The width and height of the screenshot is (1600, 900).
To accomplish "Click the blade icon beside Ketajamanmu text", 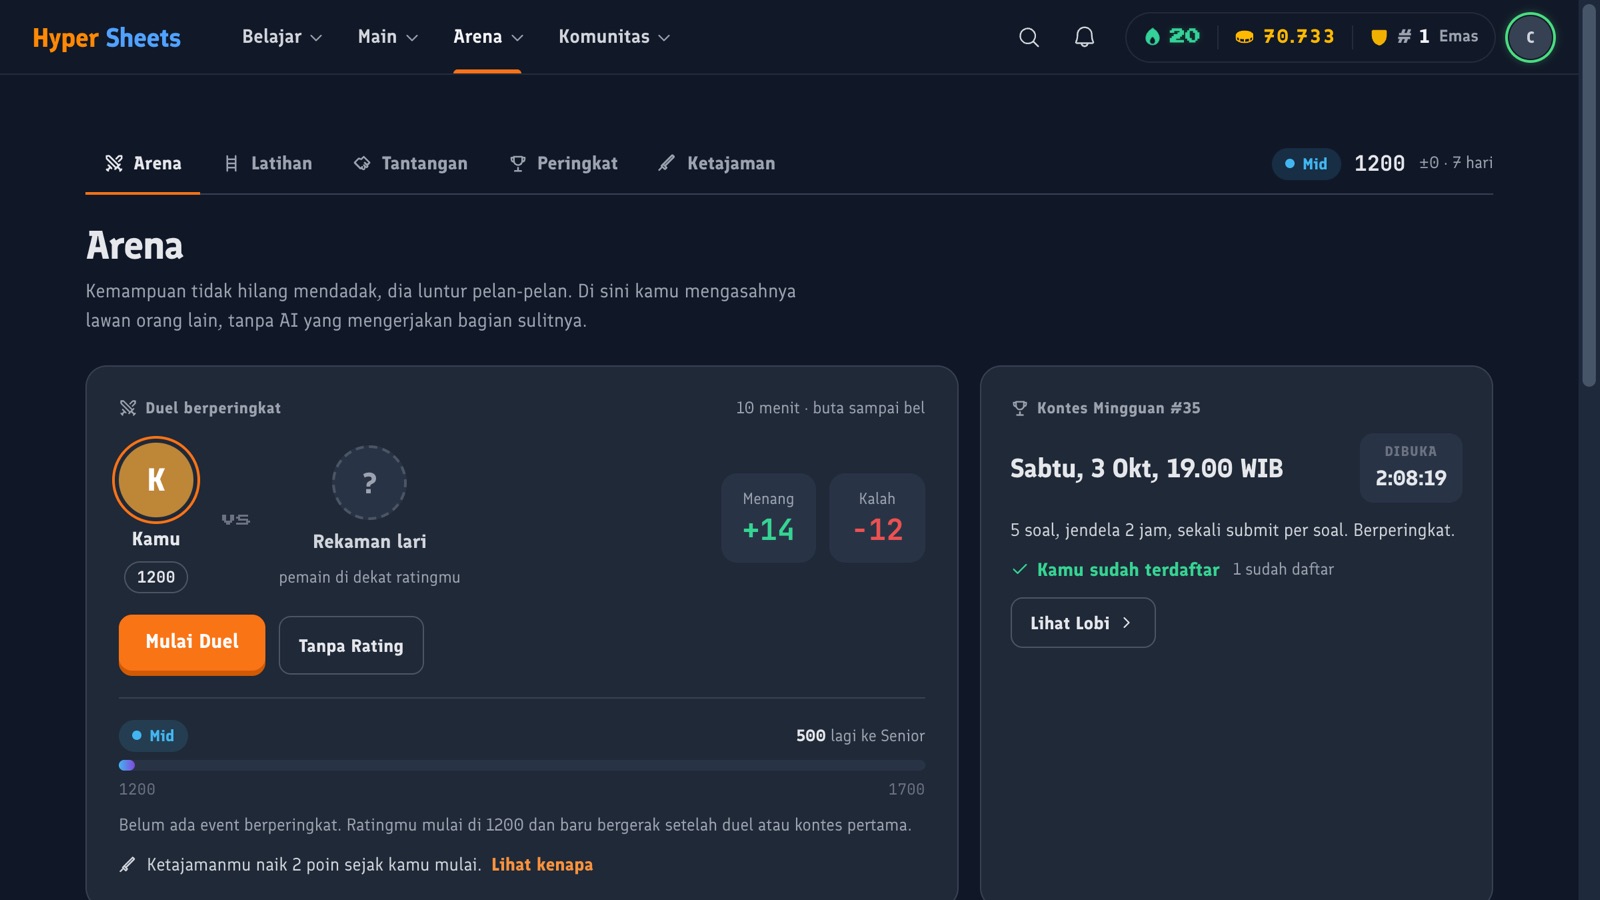I will (x=127, y=865).
